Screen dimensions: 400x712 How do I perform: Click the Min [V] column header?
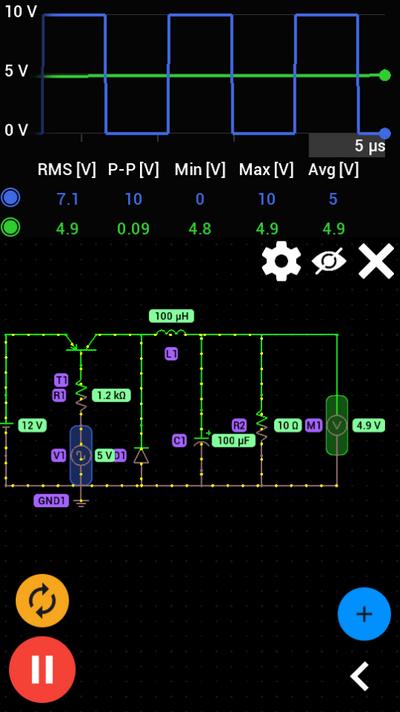pos(200,169)
